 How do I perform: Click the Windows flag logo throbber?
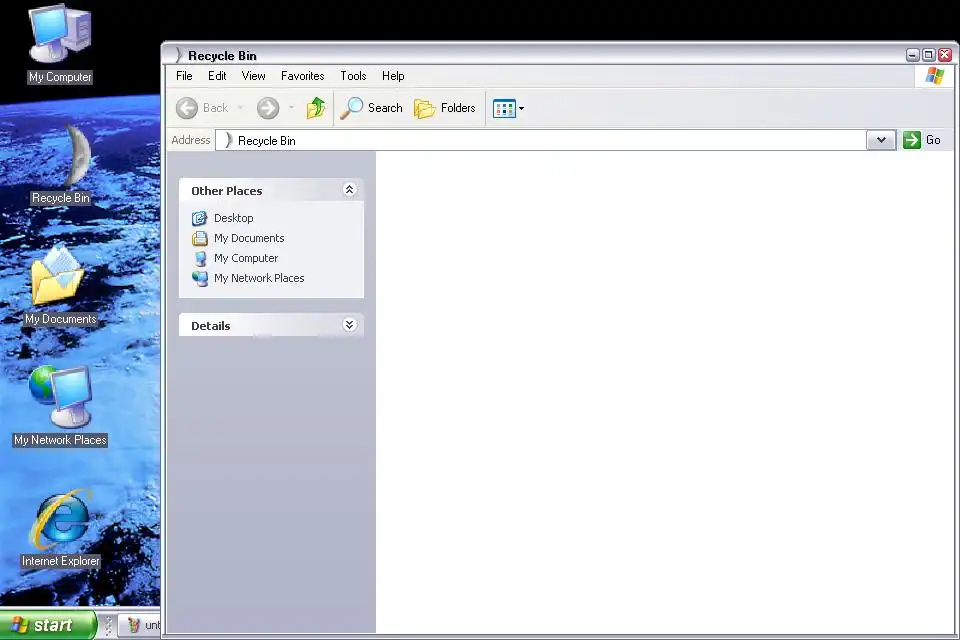(x=935, y=76)
